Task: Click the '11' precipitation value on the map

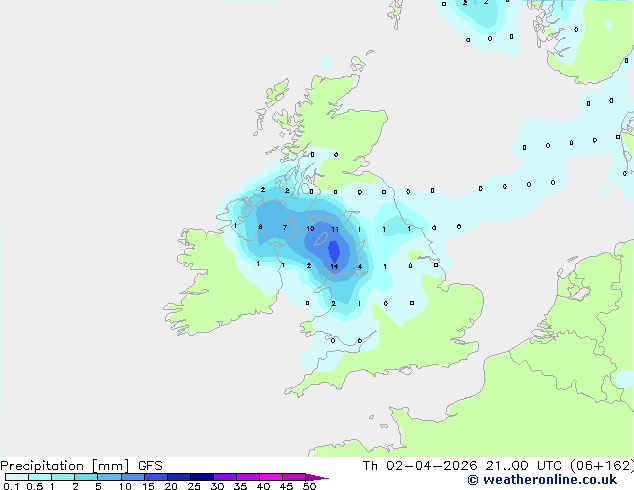Action: pyautogui.click(x=335, y=230)
